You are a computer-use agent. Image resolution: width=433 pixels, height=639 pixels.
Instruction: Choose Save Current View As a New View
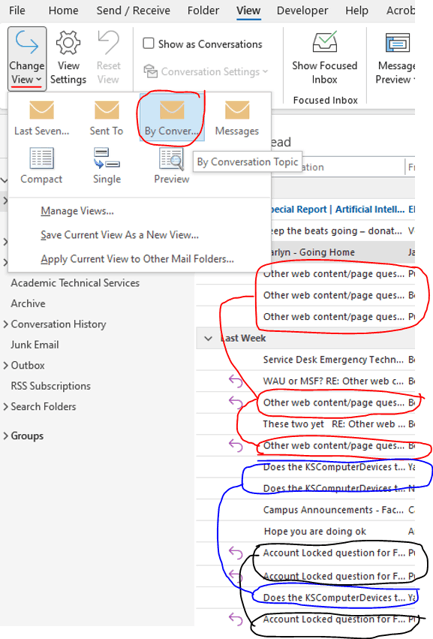click(119, 235)
